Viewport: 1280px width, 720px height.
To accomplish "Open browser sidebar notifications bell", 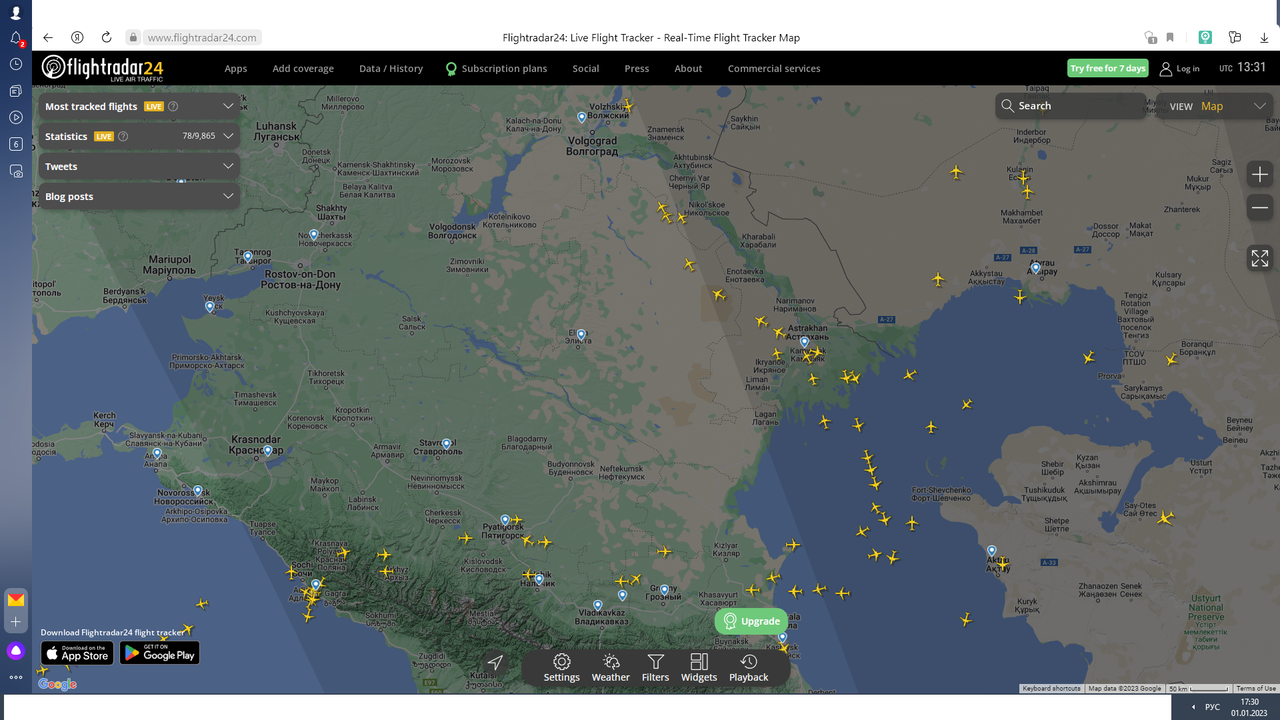I will (16, 38).
